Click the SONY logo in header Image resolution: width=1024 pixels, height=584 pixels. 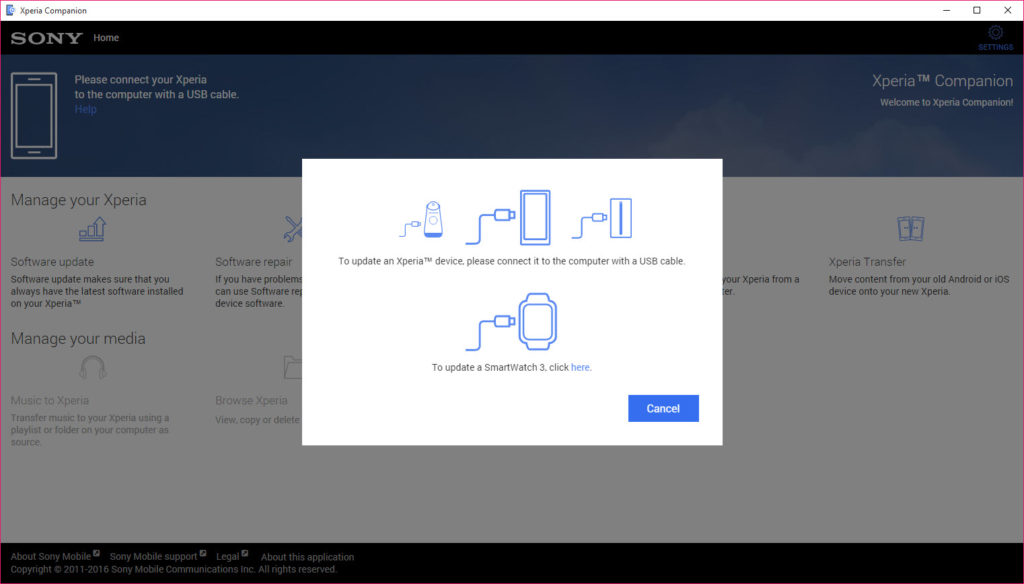[46, 38]
